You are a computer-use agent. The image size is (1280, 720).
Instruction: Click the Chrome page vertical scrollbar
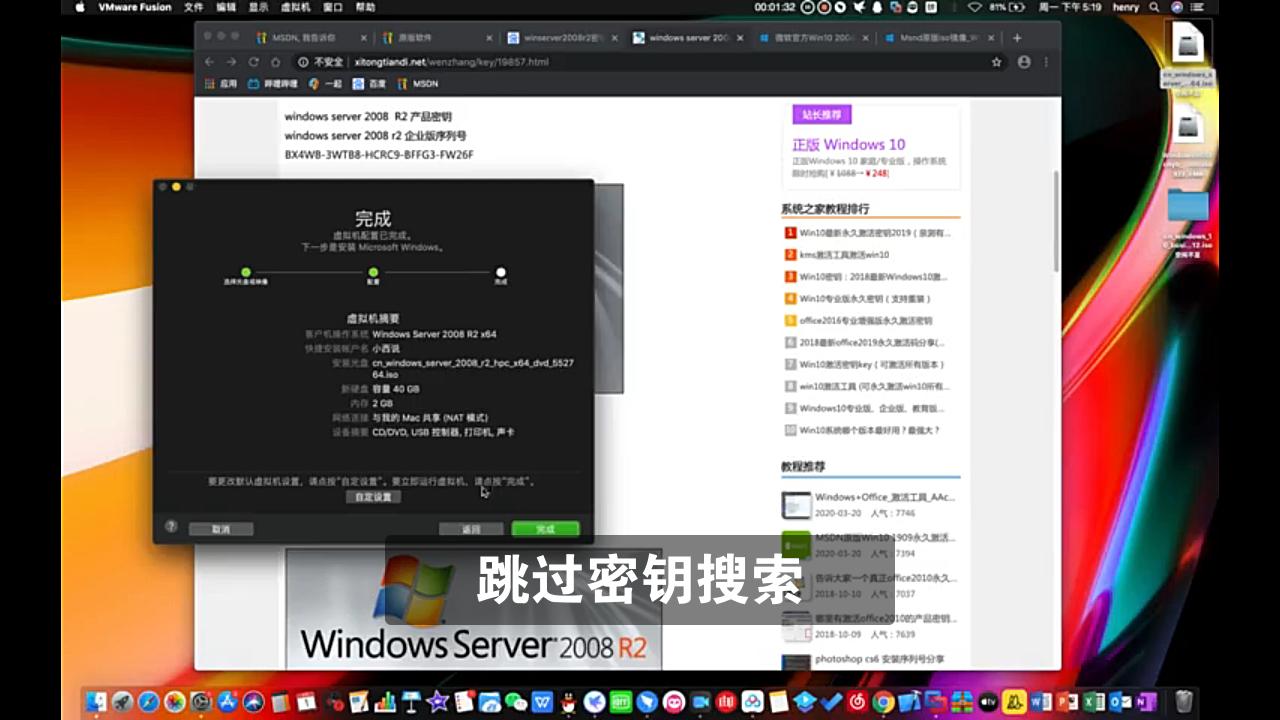coord(1056,220)
